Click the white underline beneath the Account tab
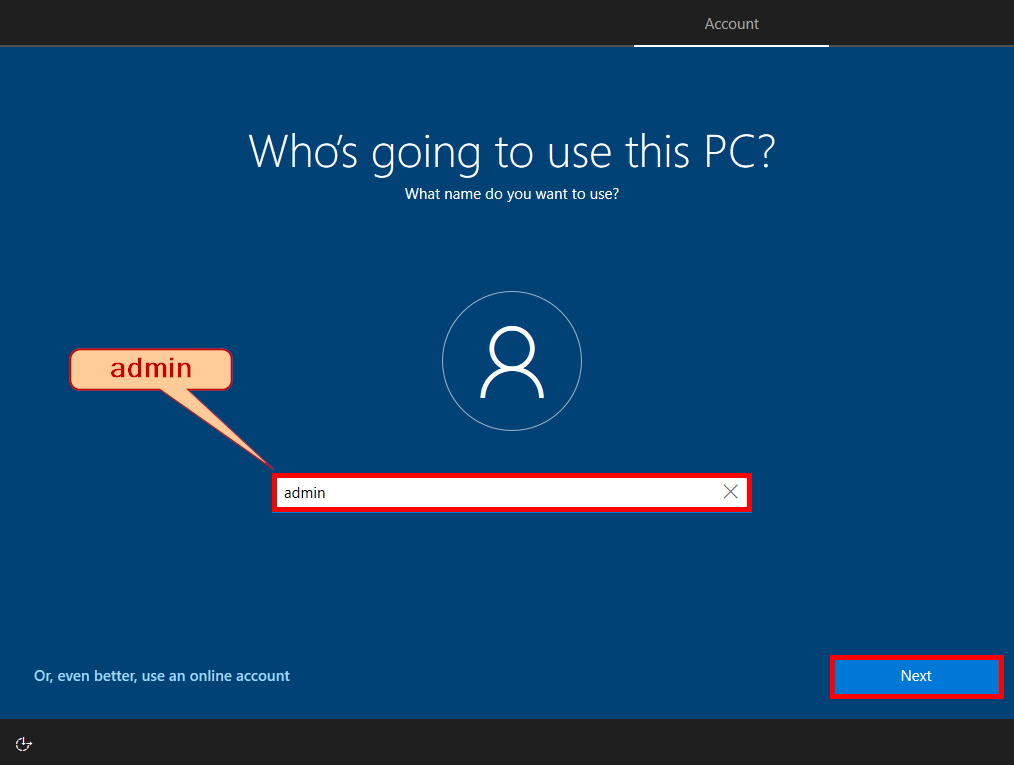Screen dimensions: 1014x765 tap(731, 46)
